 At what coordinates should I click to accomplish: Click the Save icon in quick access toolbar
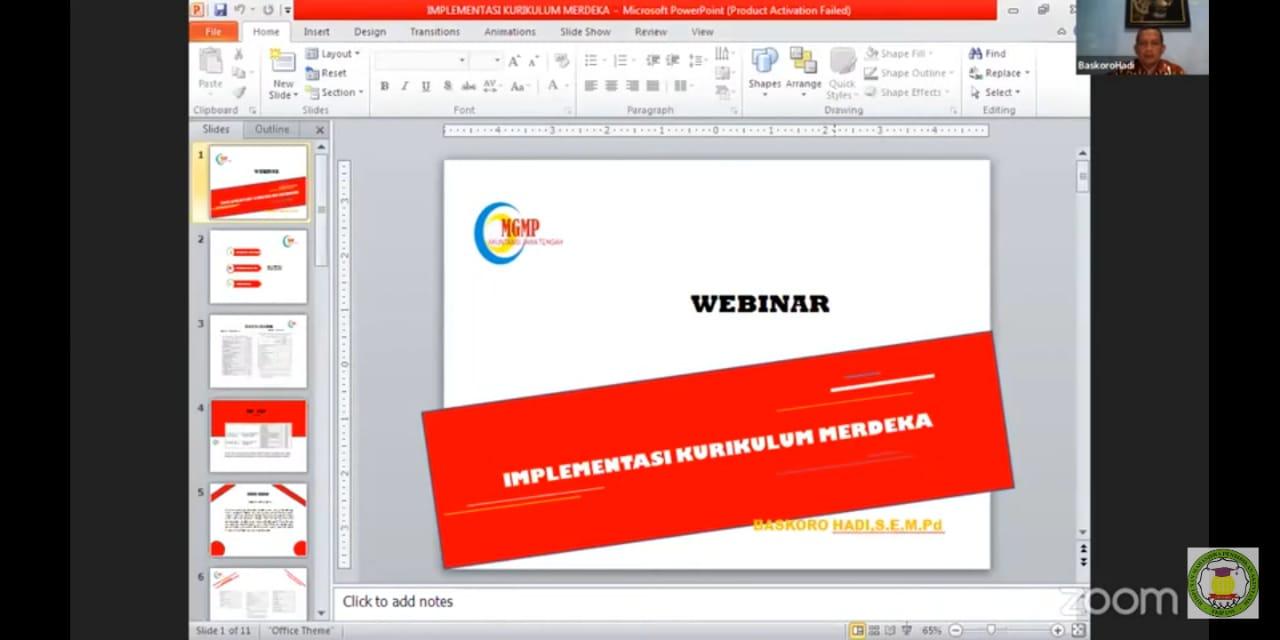[x=220, y=10]
